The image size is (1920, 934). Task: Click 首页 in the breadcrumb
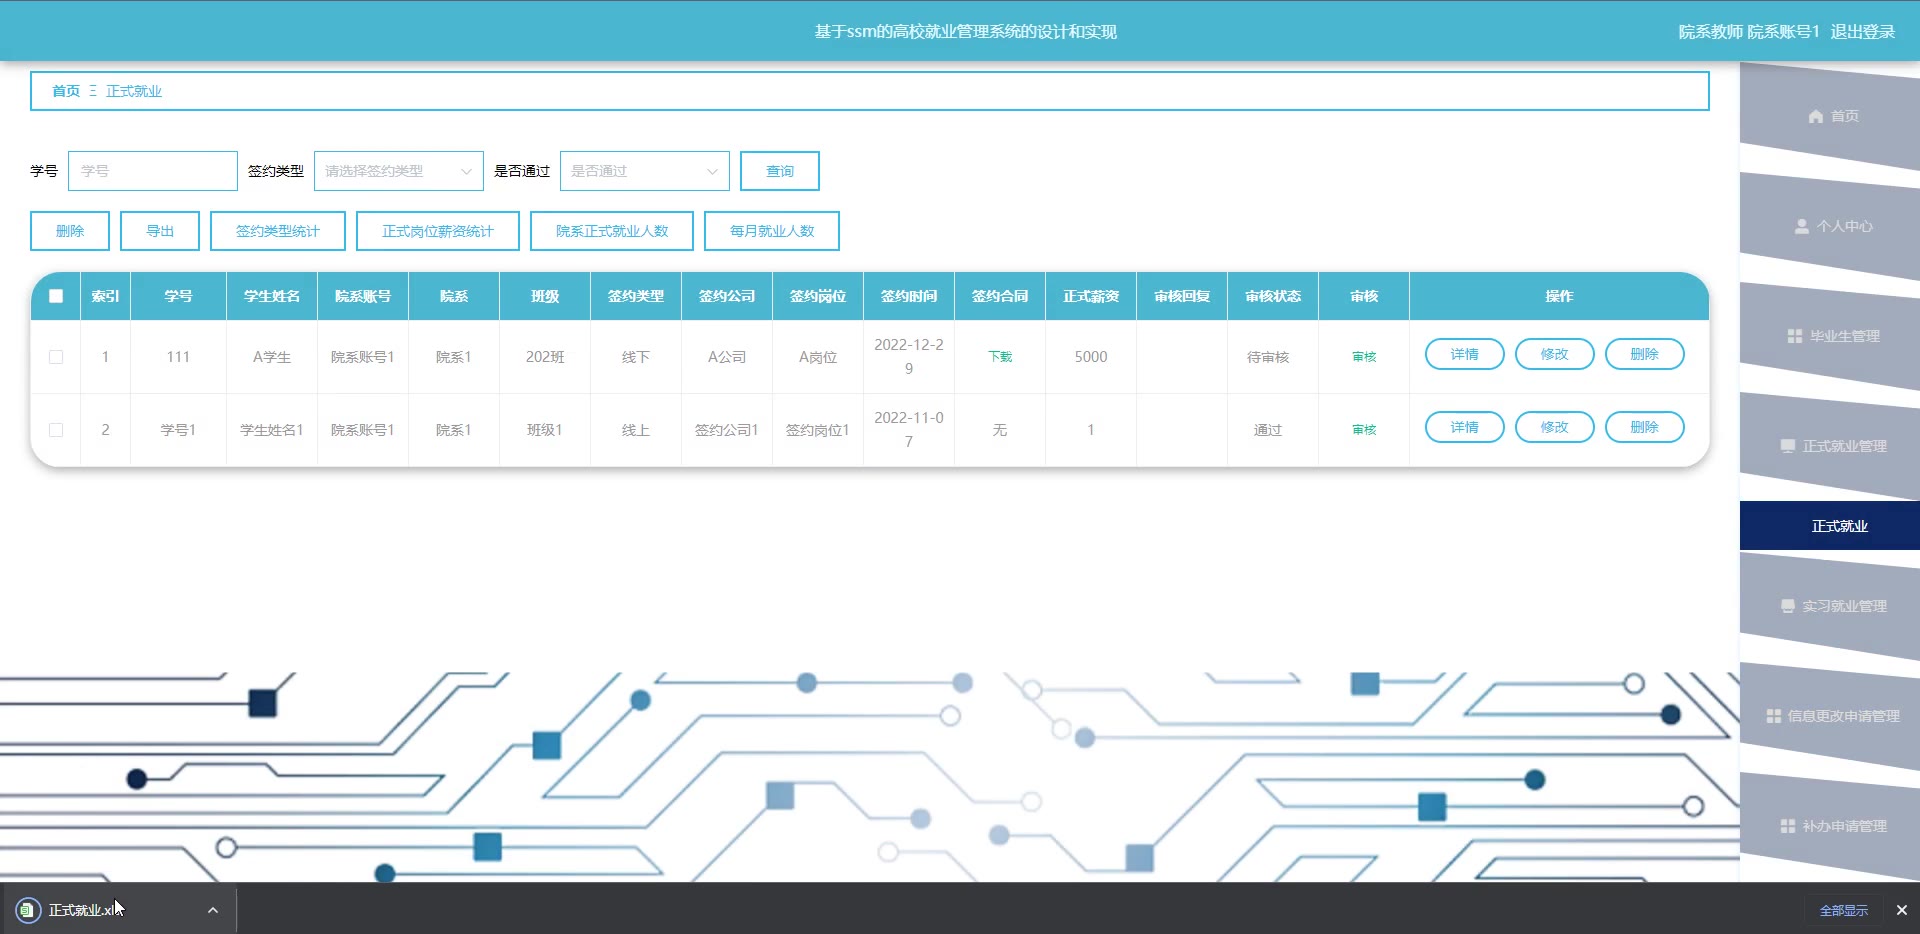(x=66, y=91)
